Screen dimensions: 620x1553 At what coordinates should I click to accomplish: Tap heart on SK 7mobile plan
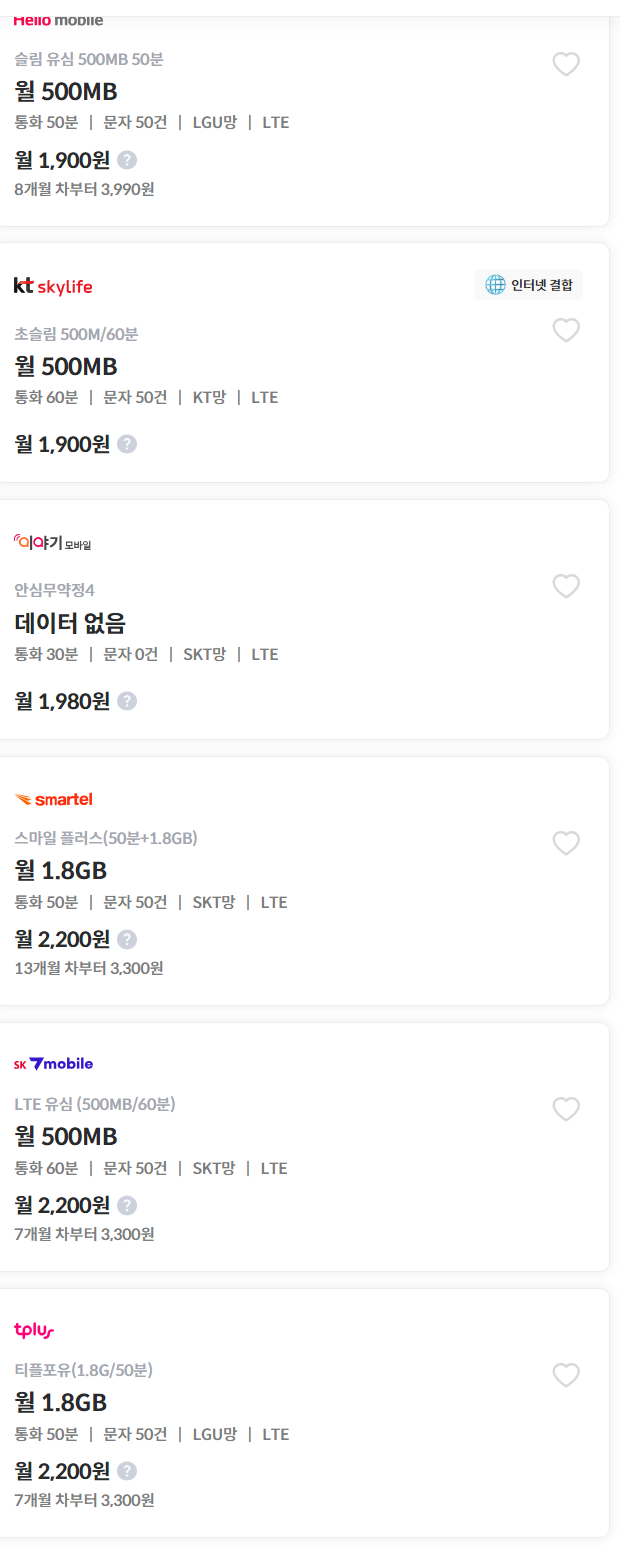coord(566,1109)
